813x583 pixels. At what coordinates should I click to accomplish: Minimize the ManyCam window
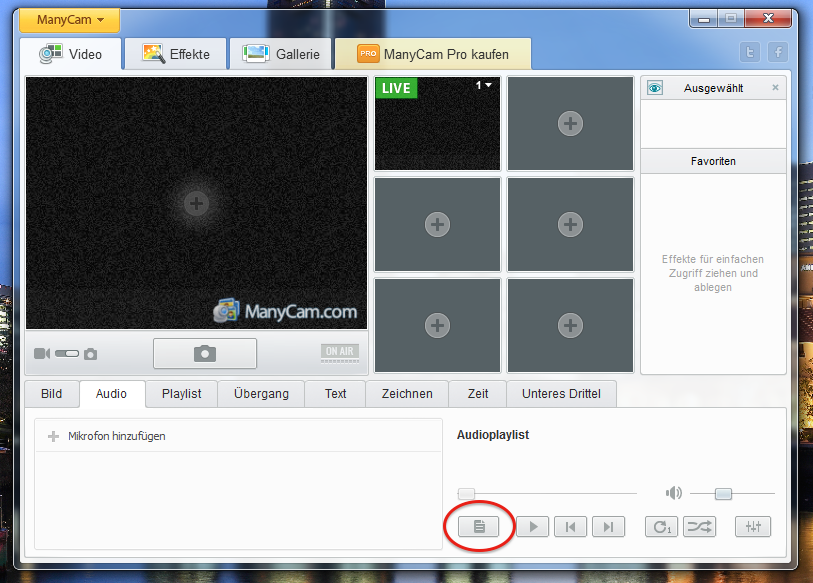click(704, 19)
